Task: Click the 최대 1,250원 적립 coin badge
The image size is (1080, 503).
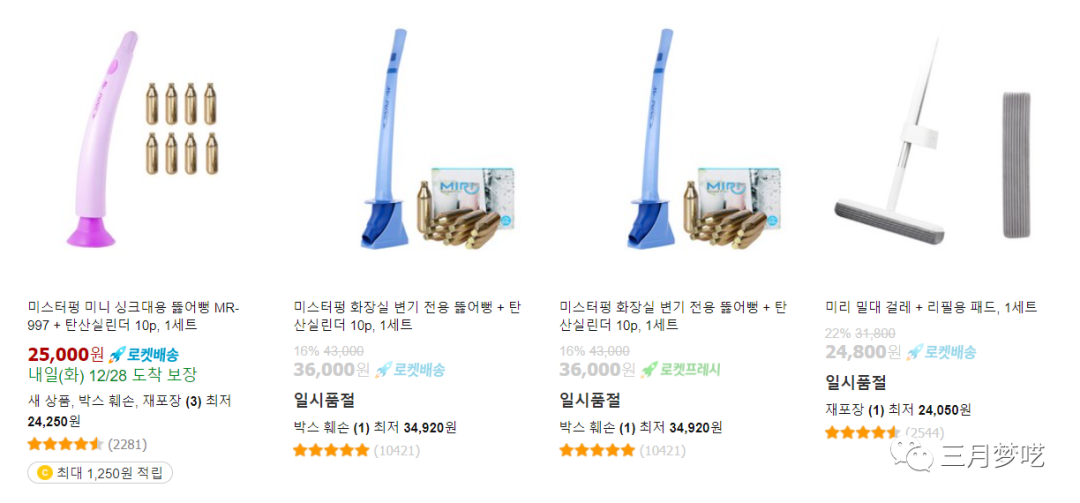Action: click(101, 473)
